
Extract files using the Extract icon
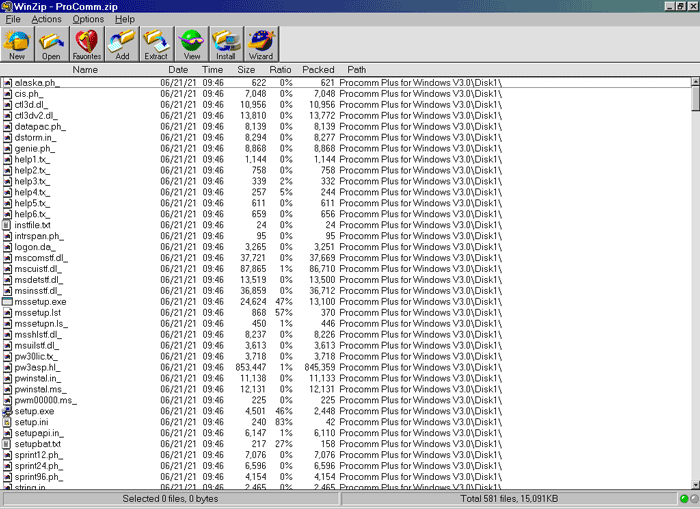tap(156, 44)
